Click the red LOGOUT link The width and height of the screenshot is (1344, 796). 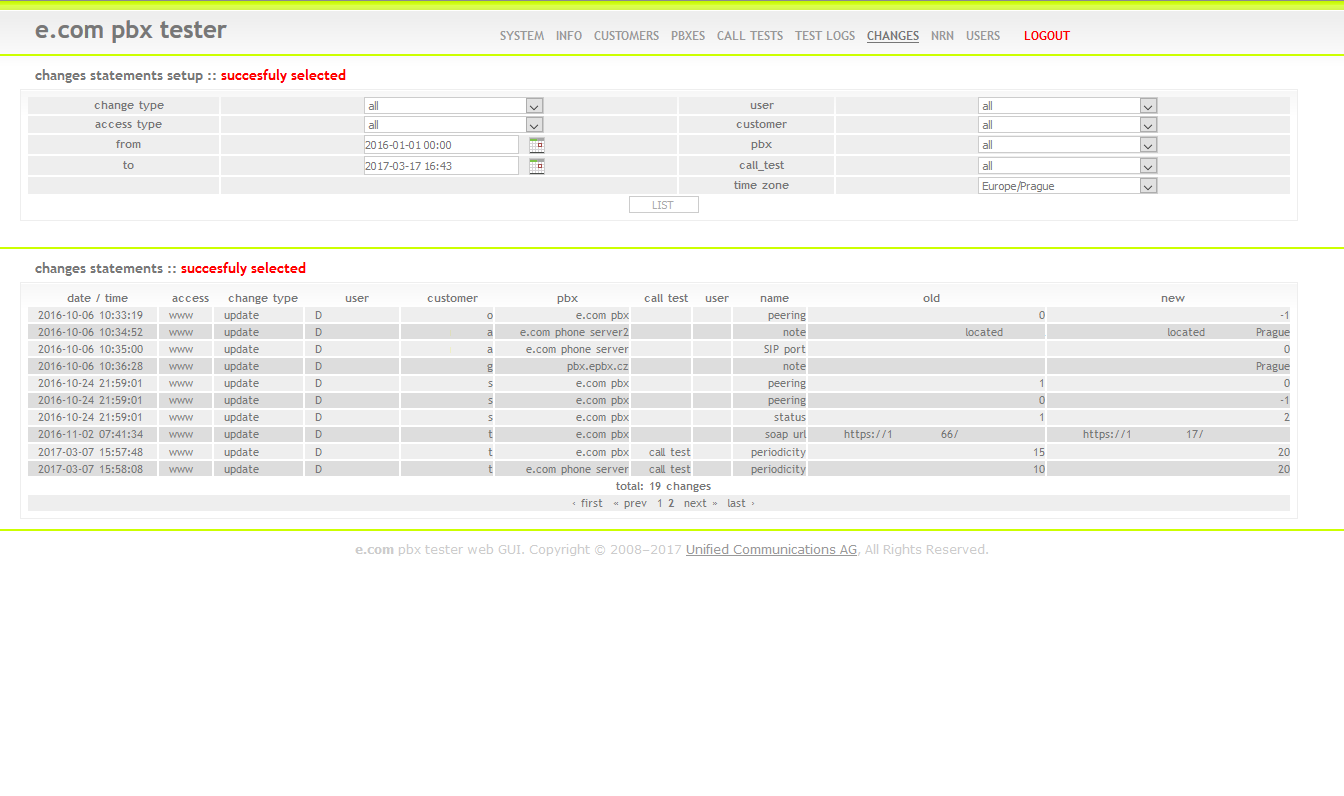coord(1047,36)
